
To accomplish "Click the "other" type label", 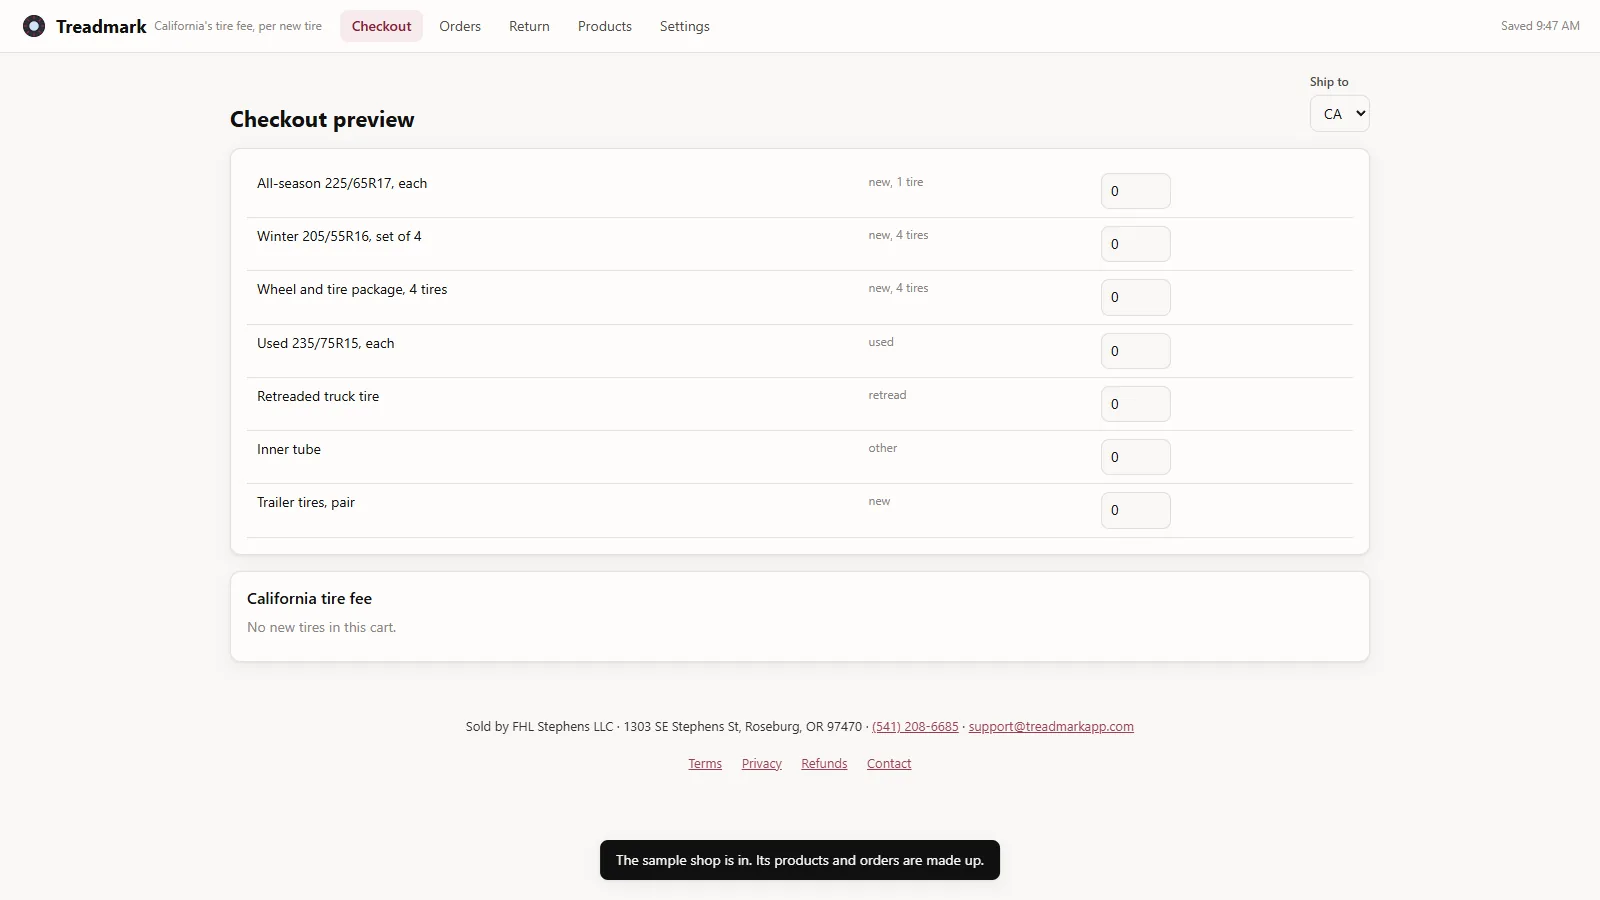I will [x=883, y=448].
